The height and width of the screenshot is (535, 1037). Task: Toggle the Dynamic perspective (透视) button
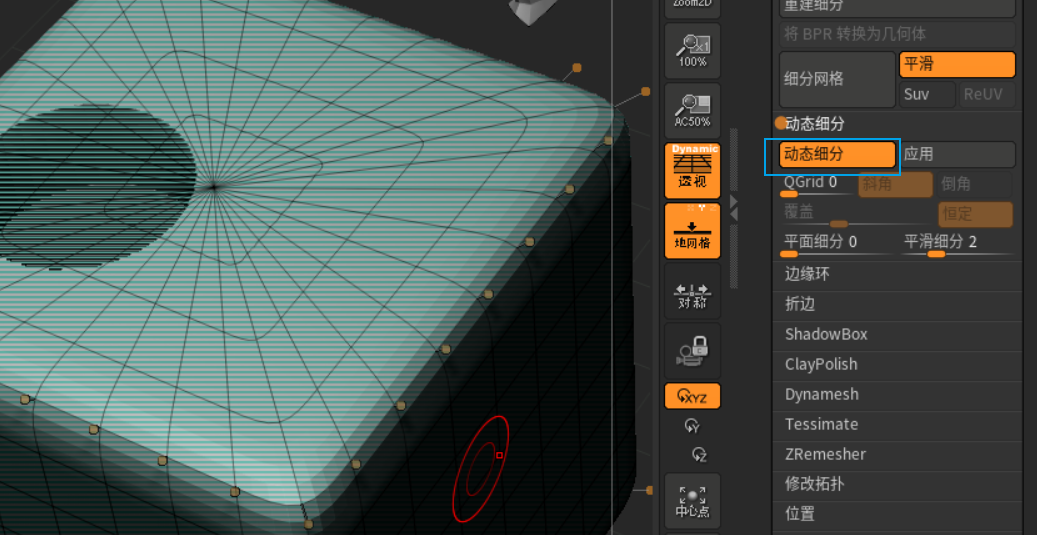point(692,171)
